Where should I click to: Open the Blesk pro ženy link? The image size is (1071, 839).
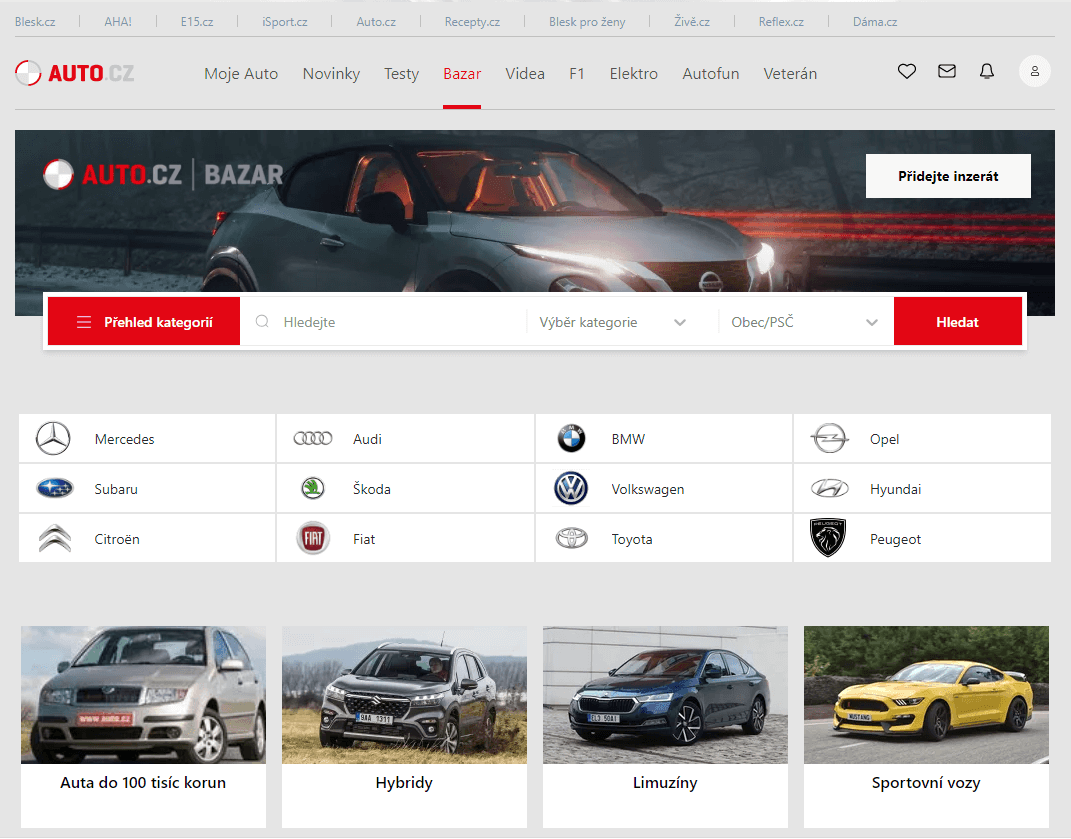click(587, 22)
